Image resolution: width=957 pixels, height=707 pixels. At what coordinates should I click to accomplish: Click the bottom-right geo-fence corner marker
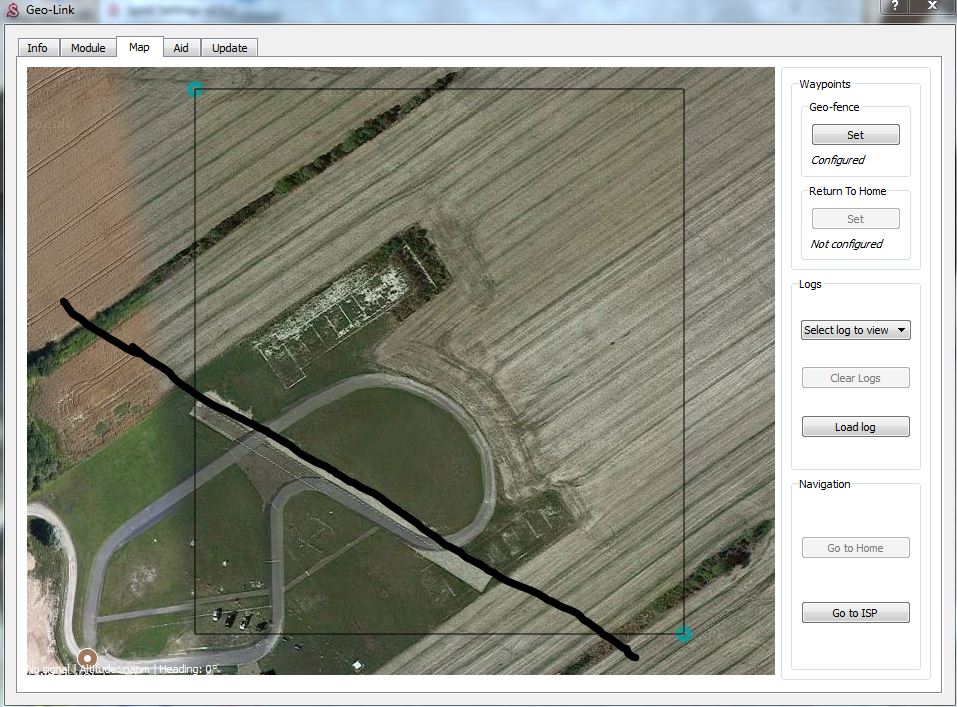[684, 634]
